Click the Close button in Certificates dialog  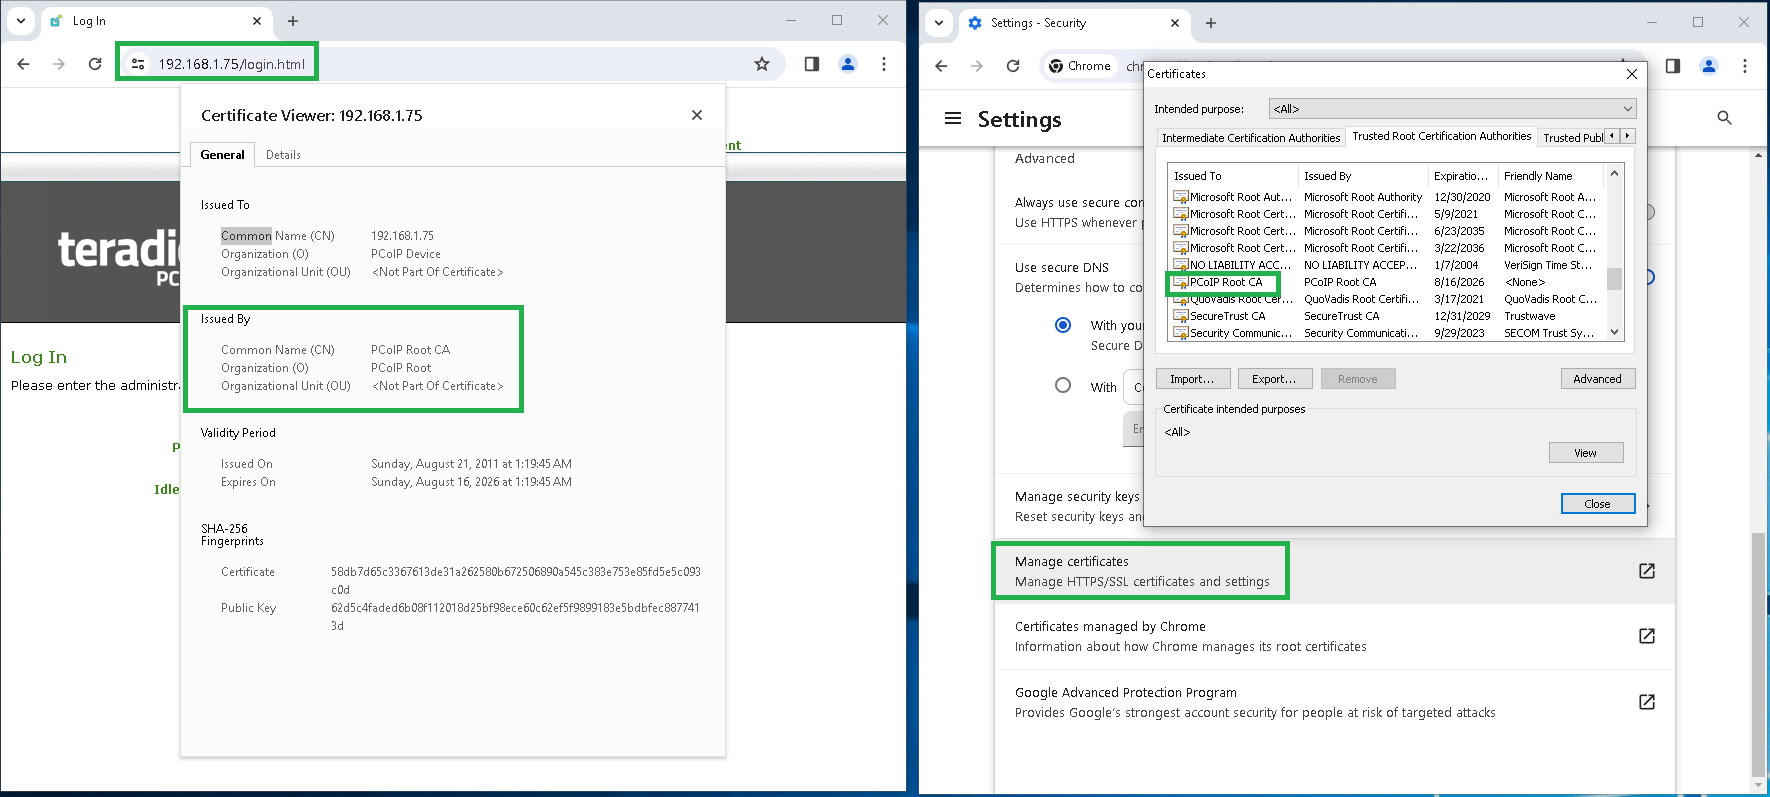1597,504
